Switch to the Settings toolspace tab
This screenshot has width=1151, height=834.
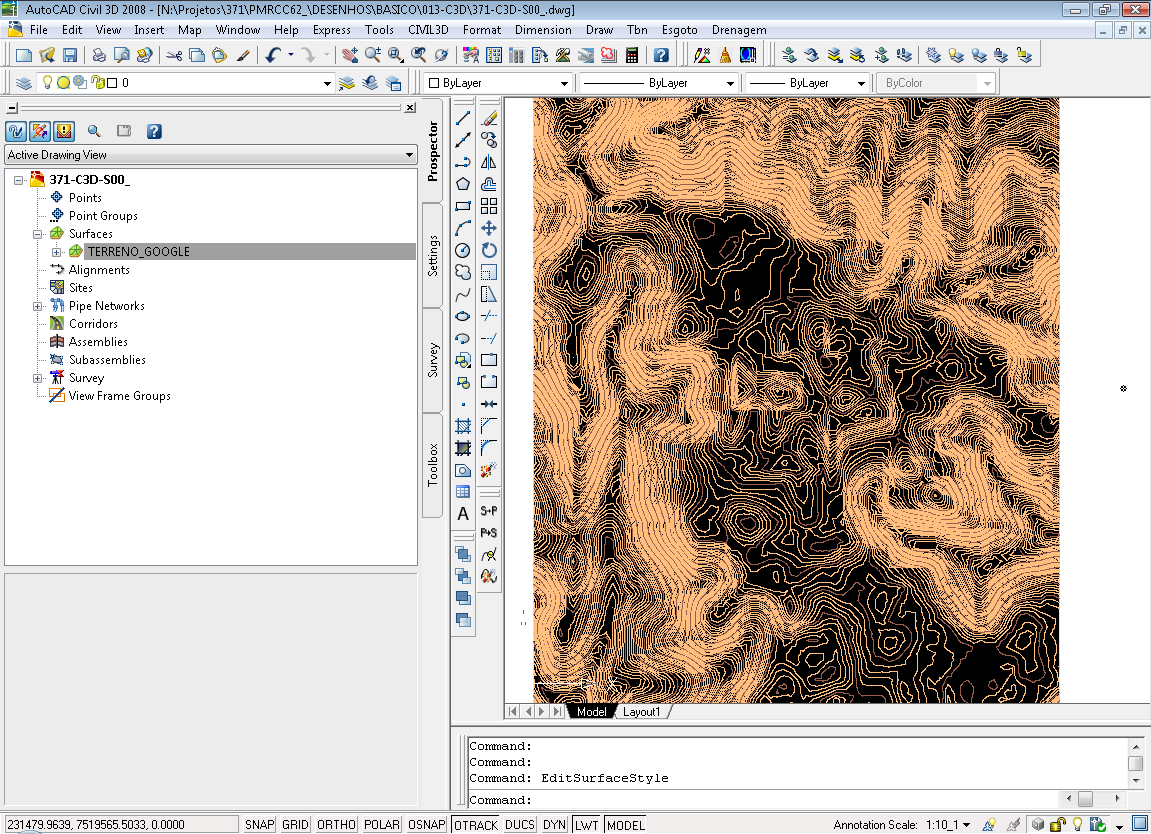click(433, 255)
